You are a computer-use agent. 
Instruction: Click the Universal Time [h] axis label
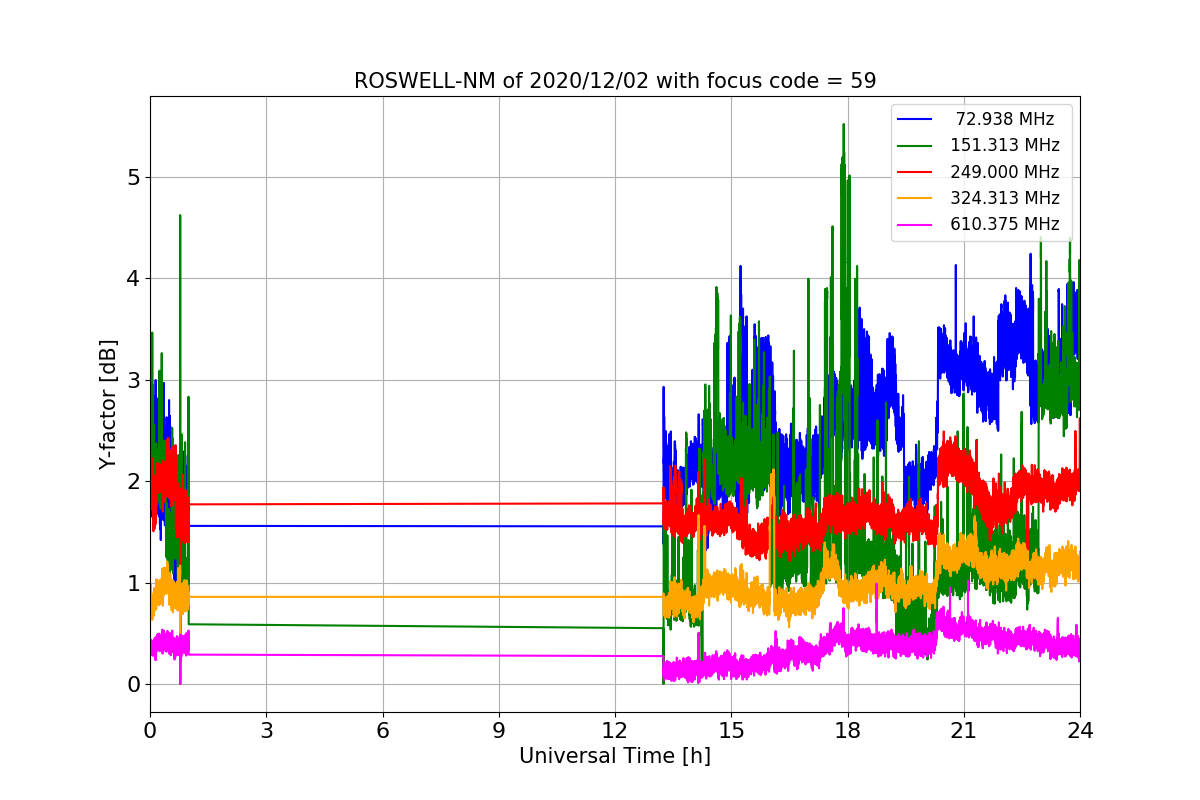click(x=615, y=757)
